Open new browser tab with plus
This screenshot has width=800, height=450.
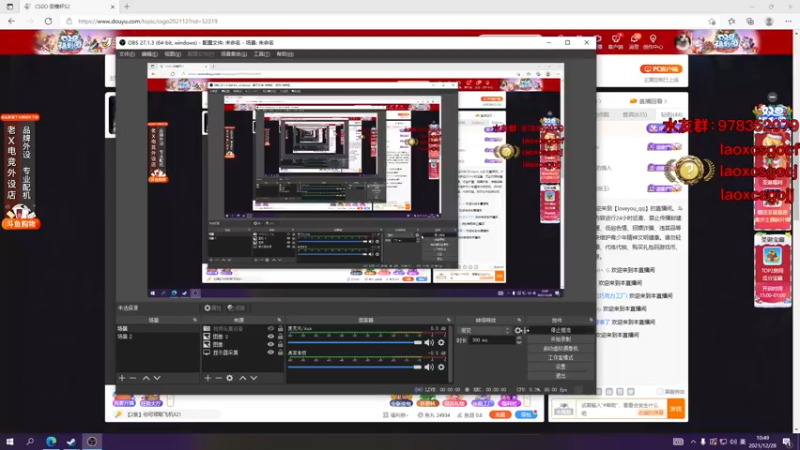127,7
